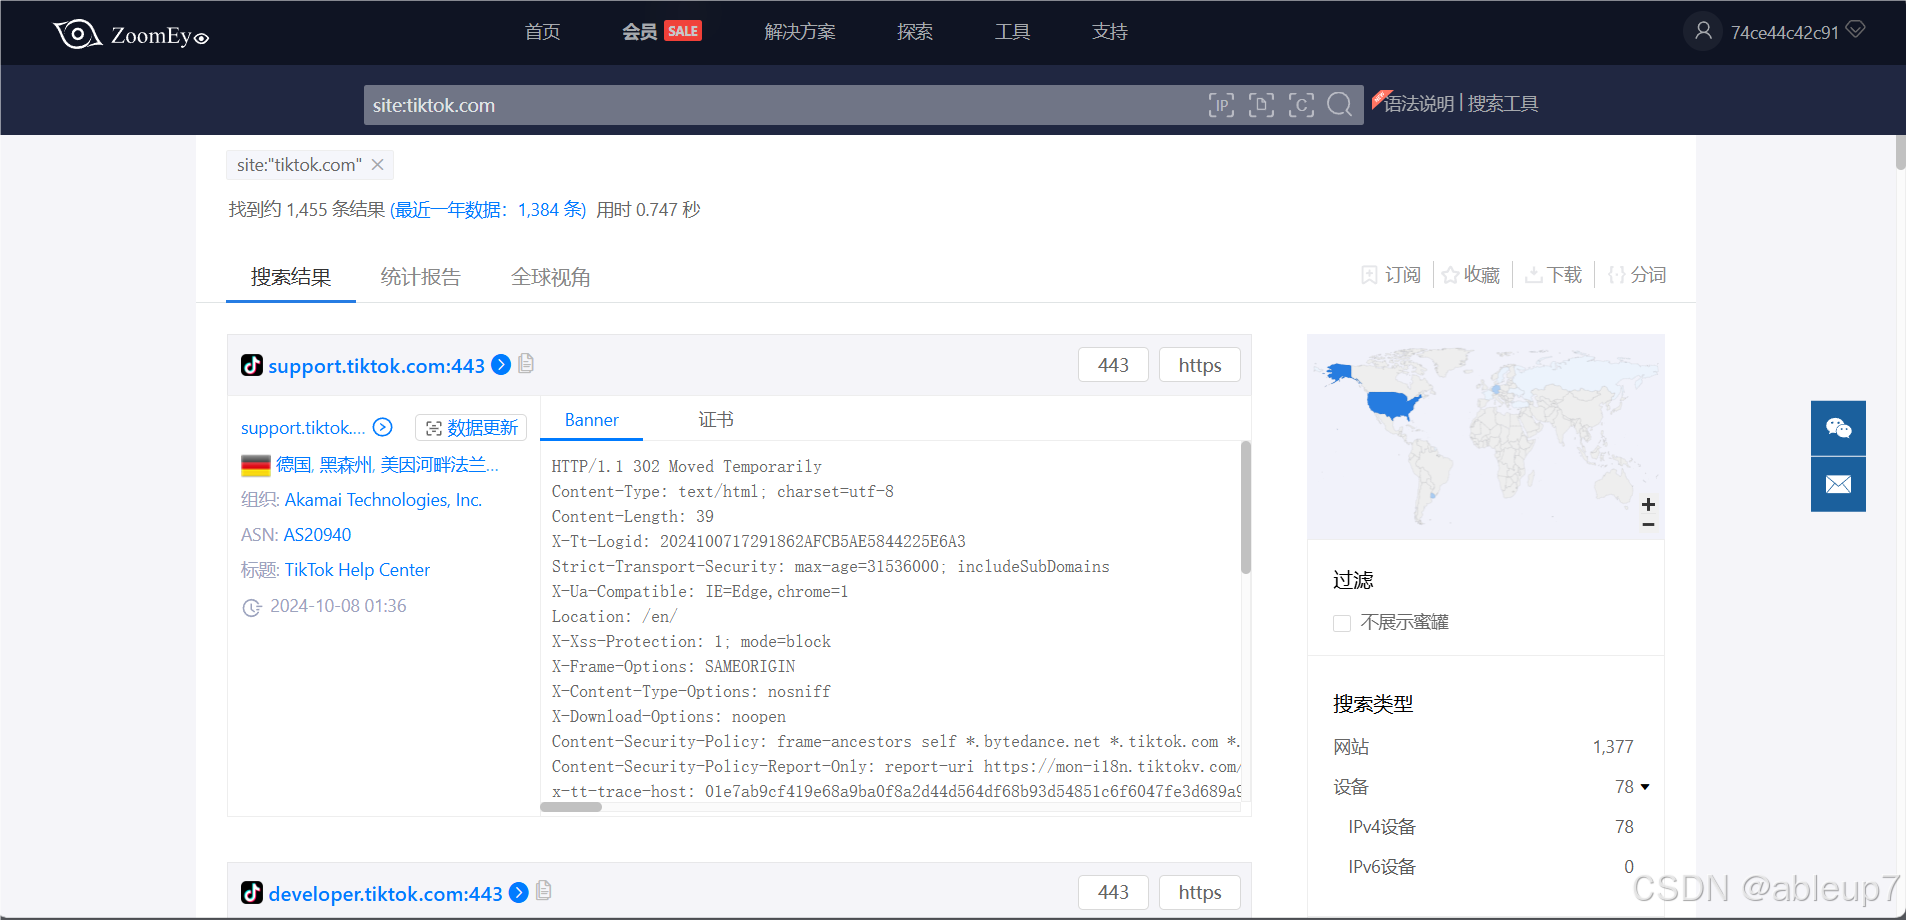Click the German flag icon
The height and width of the screenshot is (920, 1906).
256,465
